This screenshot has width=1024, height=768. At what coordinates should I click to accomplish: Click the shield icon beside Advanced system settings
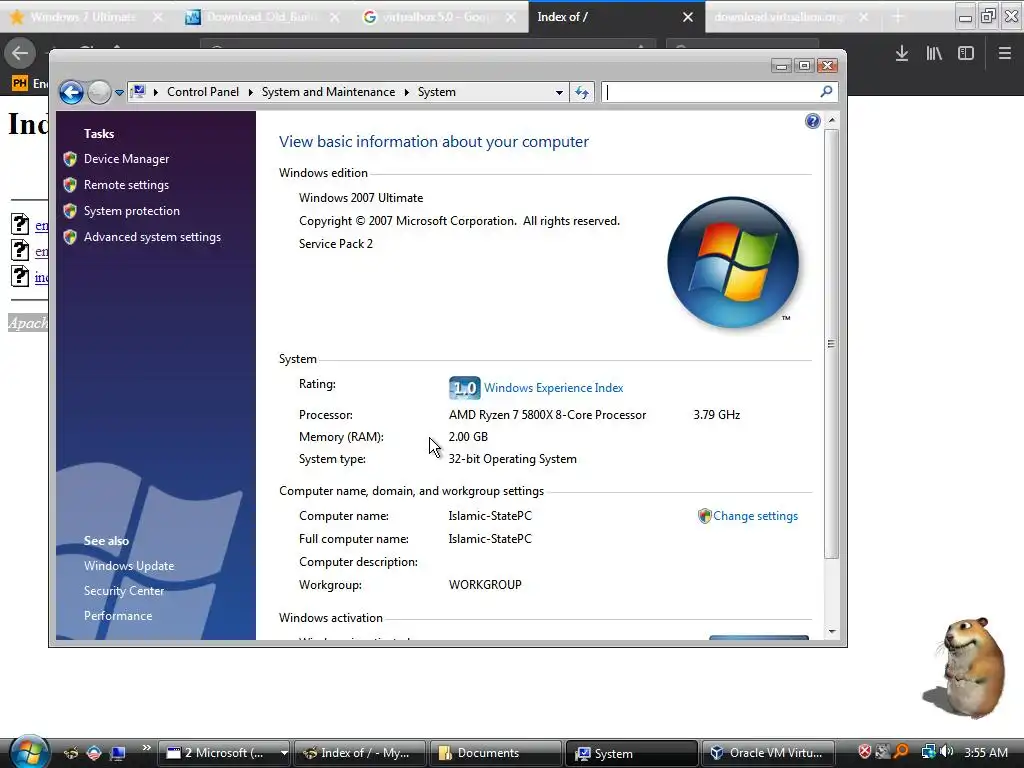tap(70, 237)
